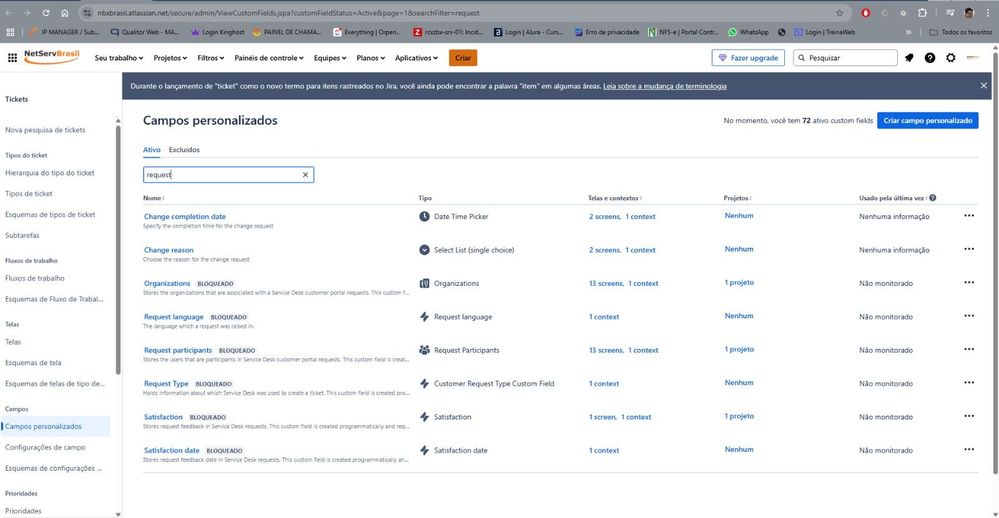Viewport: 999px width, 518px height.
Task: Open the browser extensions puzzle icon
Action: (922, 13)
